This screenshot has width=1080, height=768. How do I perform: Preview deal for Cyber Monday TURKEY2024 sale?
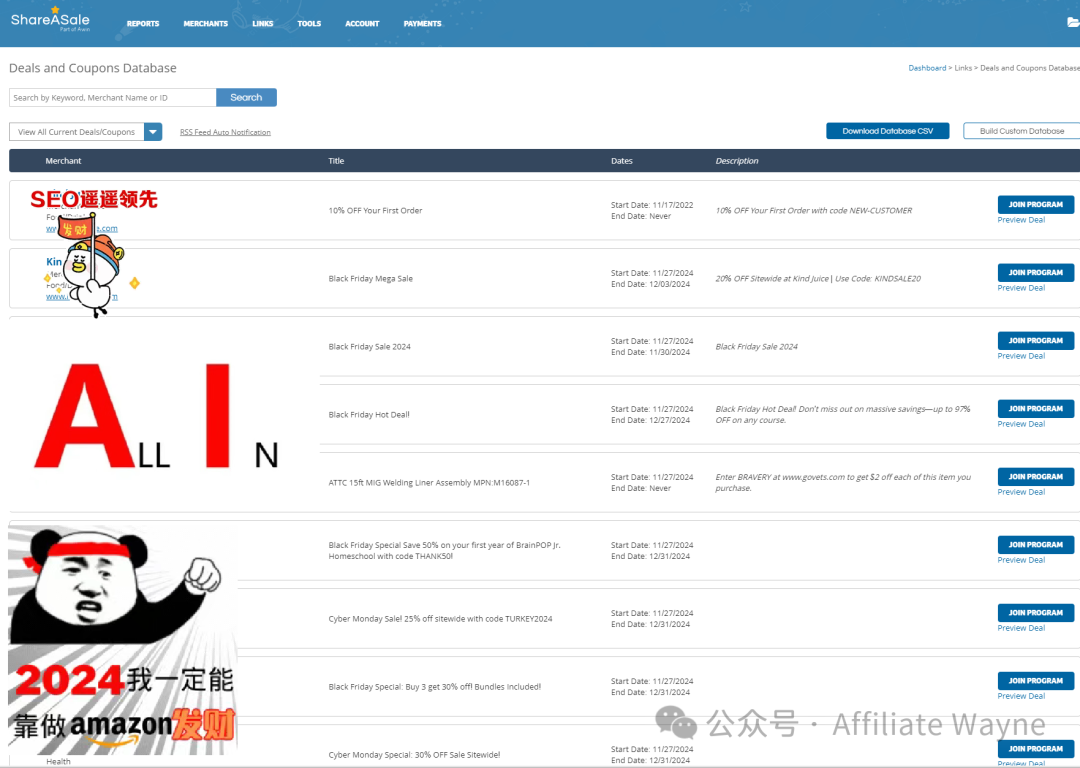coord(1021,628)
